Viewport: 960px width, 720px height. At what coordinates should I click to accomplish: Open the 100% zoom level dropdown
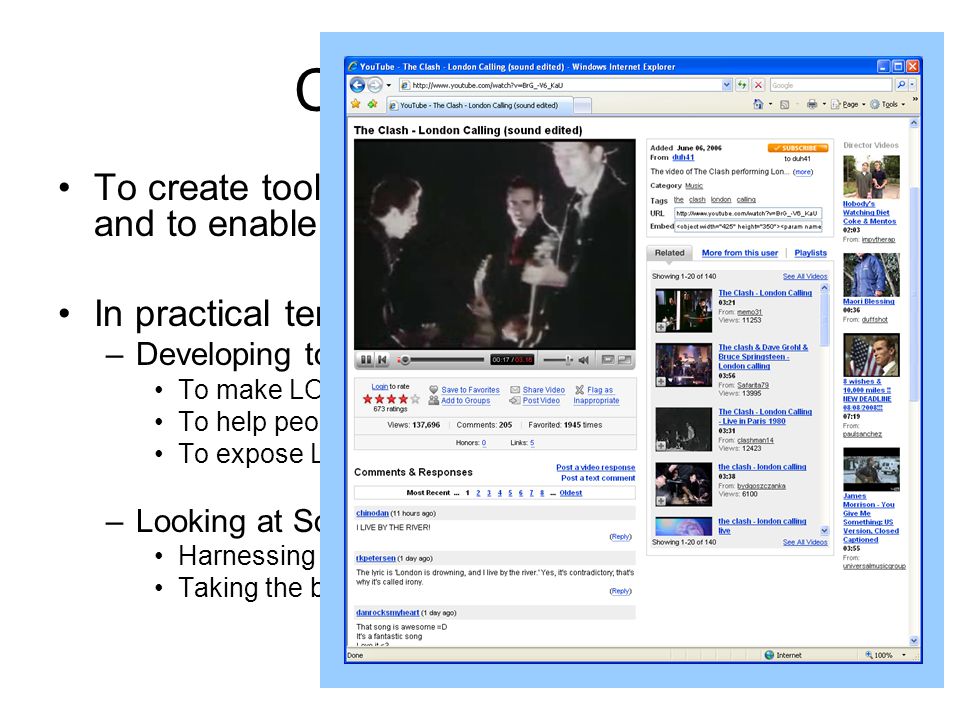coord(903,655)
